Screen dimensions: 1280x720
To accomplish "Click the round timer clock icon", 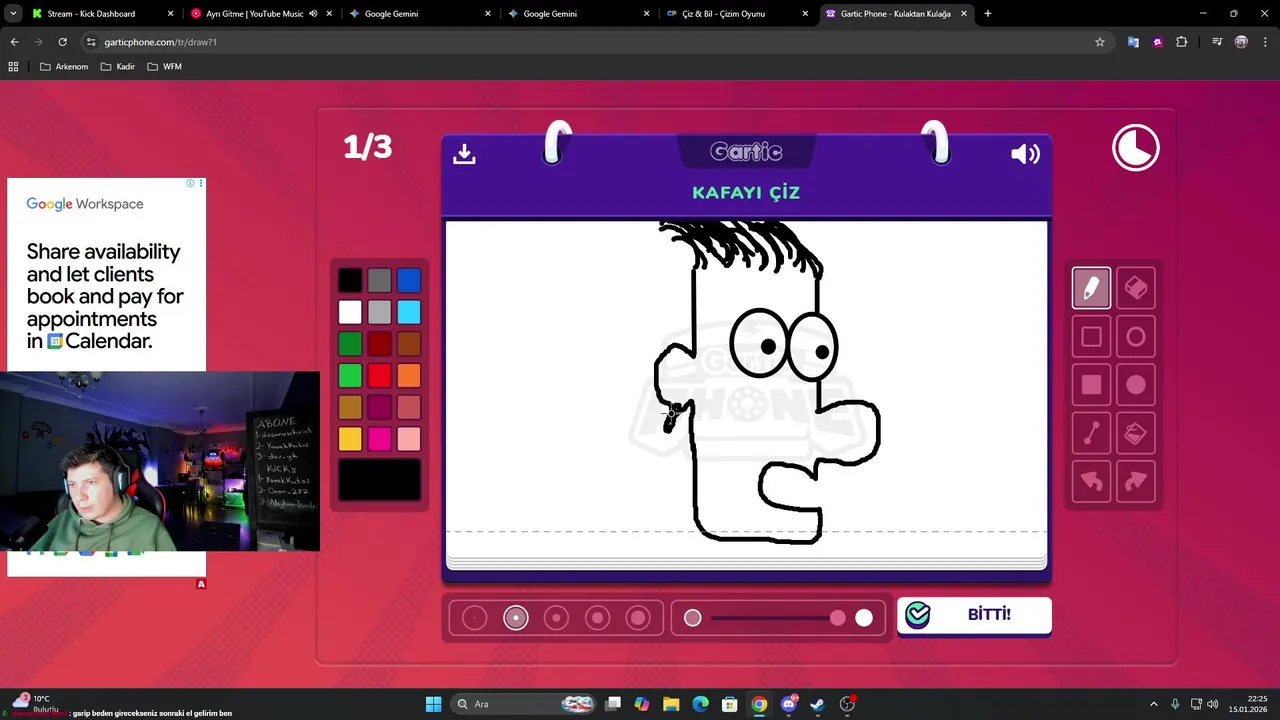I will [1136, 148].
